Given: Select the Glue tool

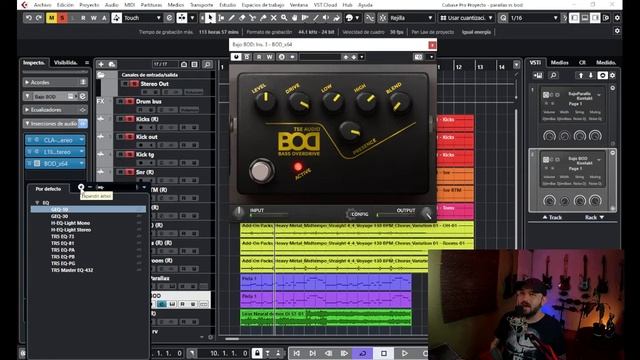Looking at the screenshot, I should (x=263, y=18).
